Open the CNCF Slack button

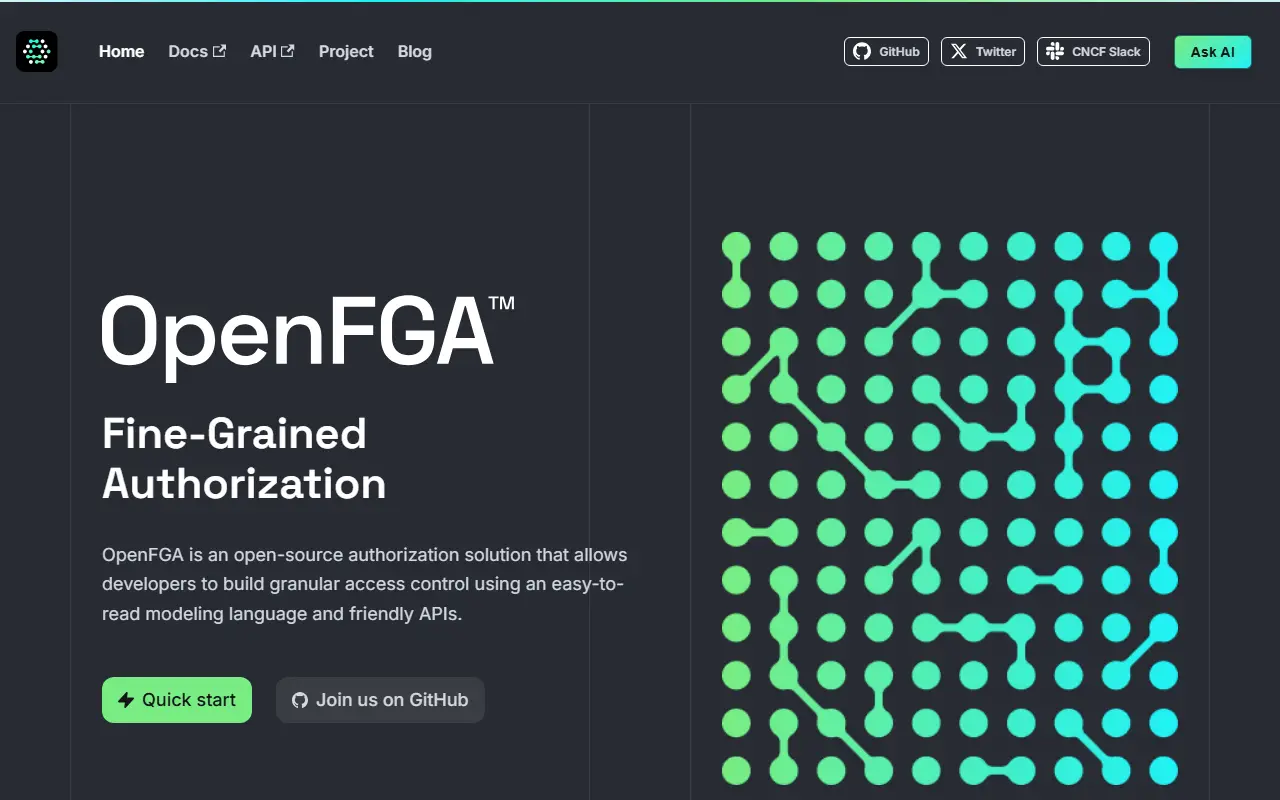(x=1093, y=51)
